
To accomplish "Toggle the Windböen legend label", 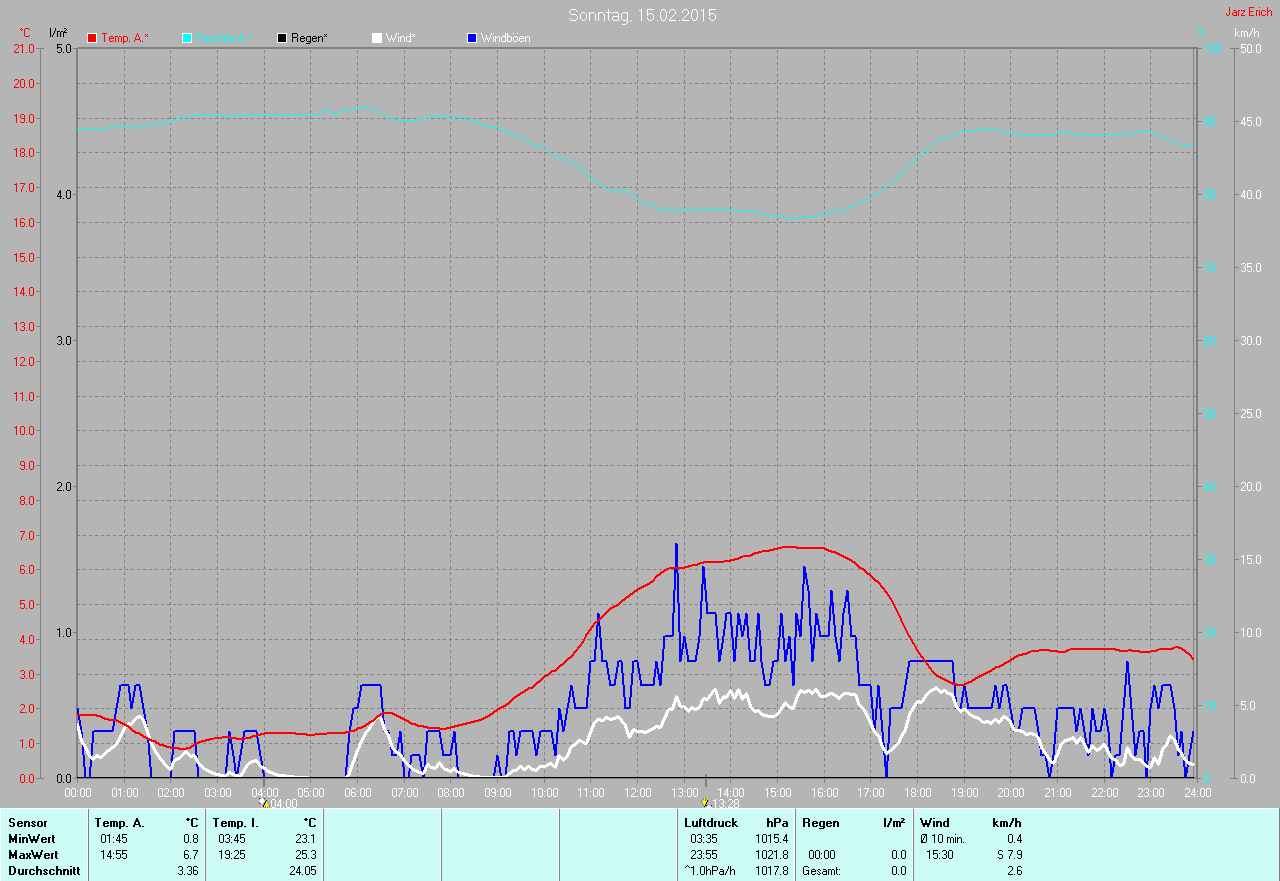I will pyautogui.click(x=505, y=38).
